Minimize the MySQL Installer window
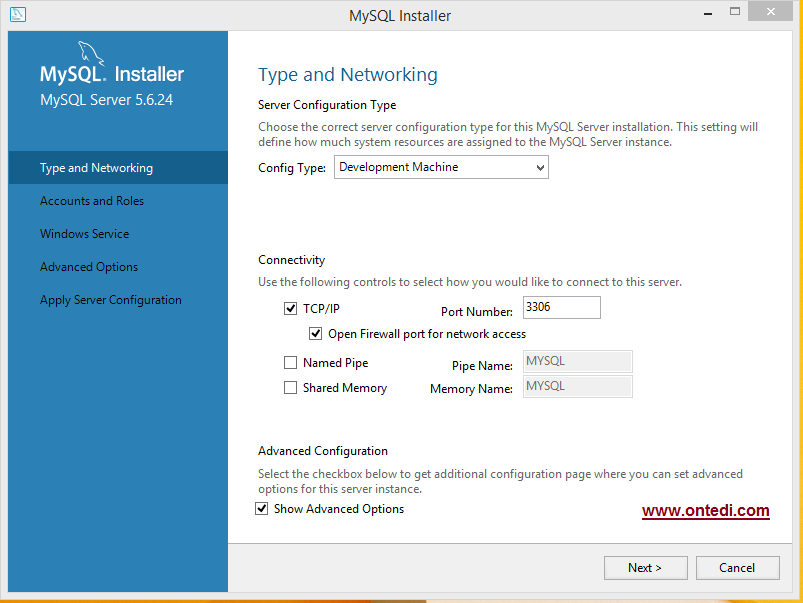Viewport: 803px width, 603px height. pos(708,12)
